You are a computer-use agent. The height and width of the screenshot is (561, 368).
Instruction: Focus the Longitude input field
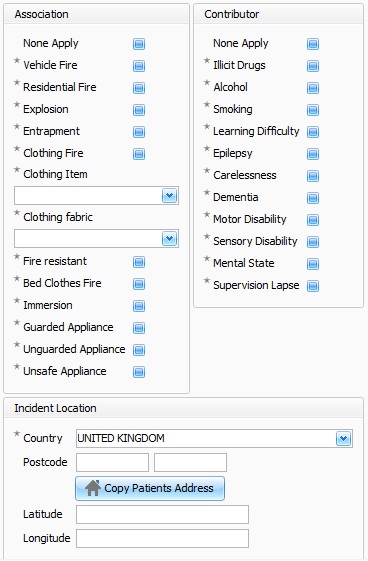[162, 538]
